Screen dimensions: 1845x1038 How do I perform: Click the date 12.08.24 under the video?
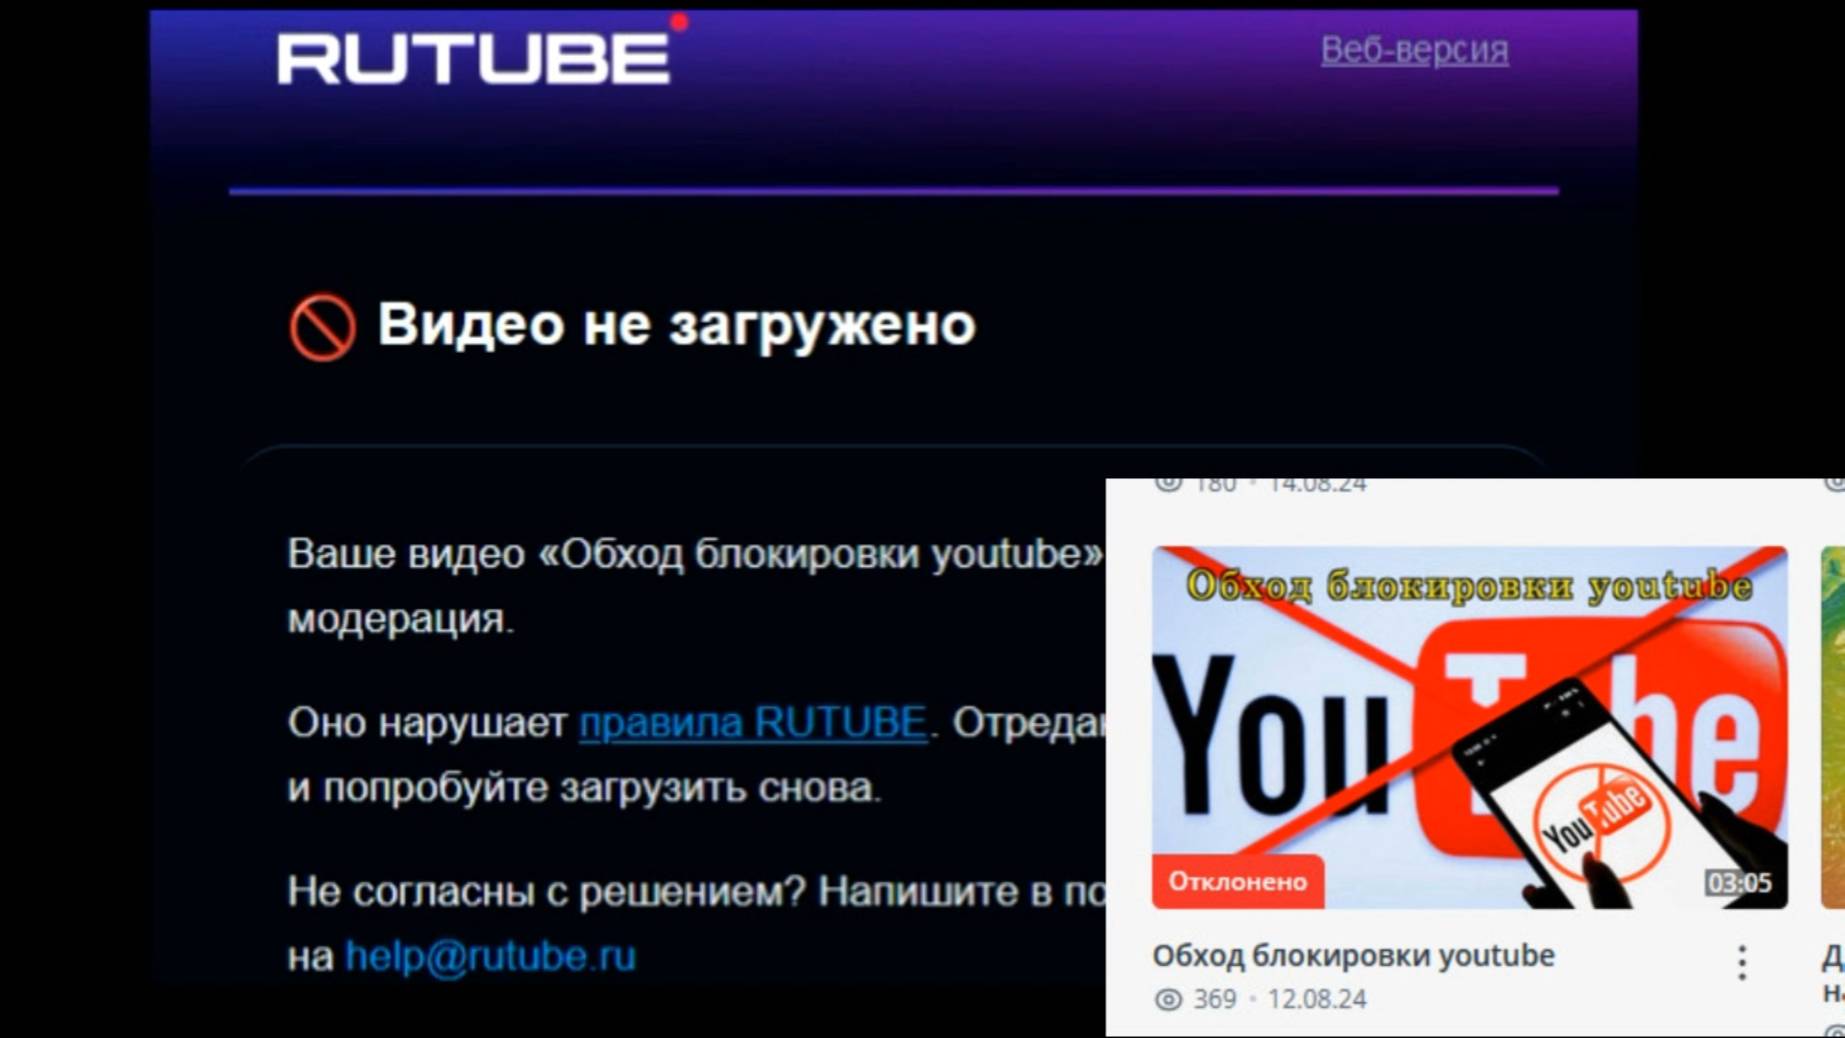[1317, 999]
